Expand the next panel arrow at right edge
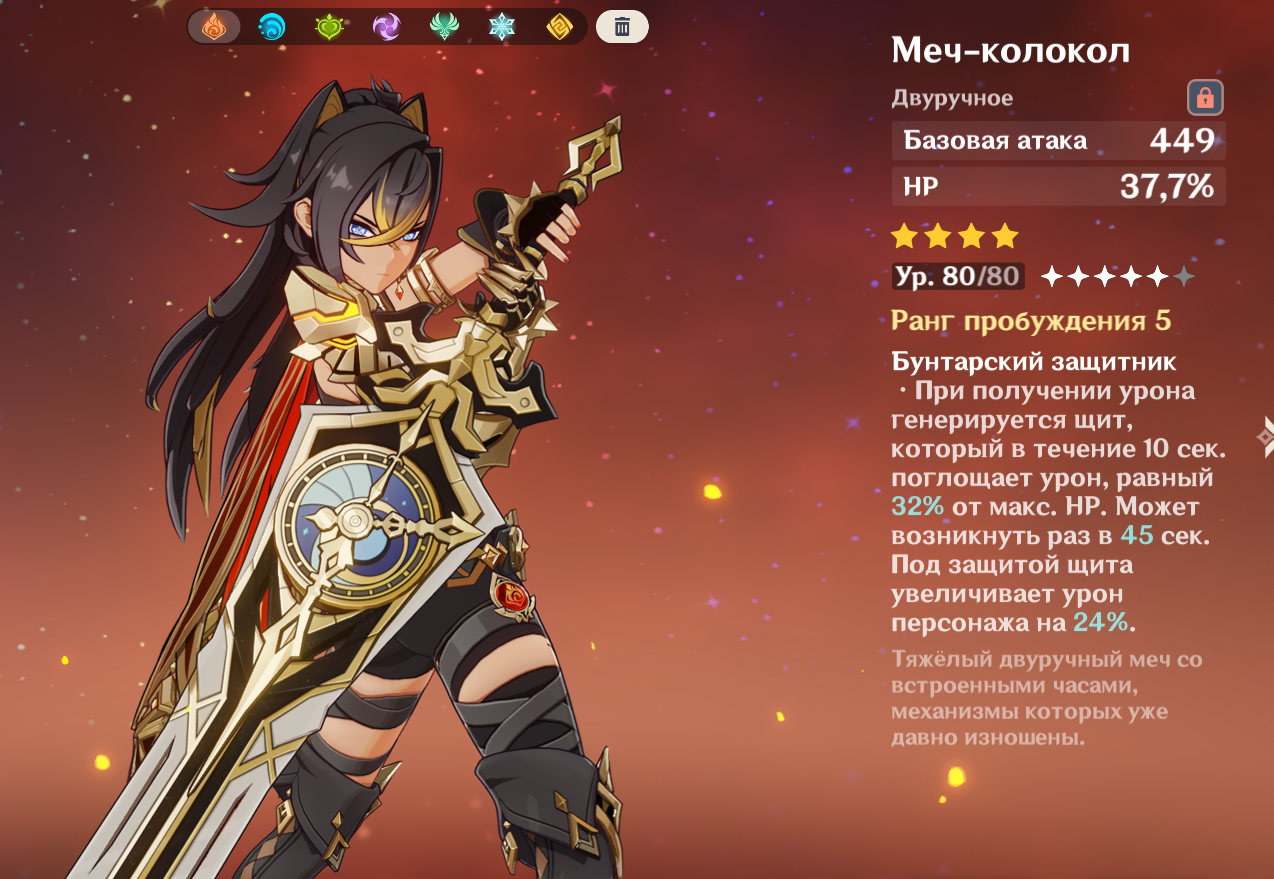Image resolution: width=1274 pixels, height=879 pixels. [x=1265, y=435]
